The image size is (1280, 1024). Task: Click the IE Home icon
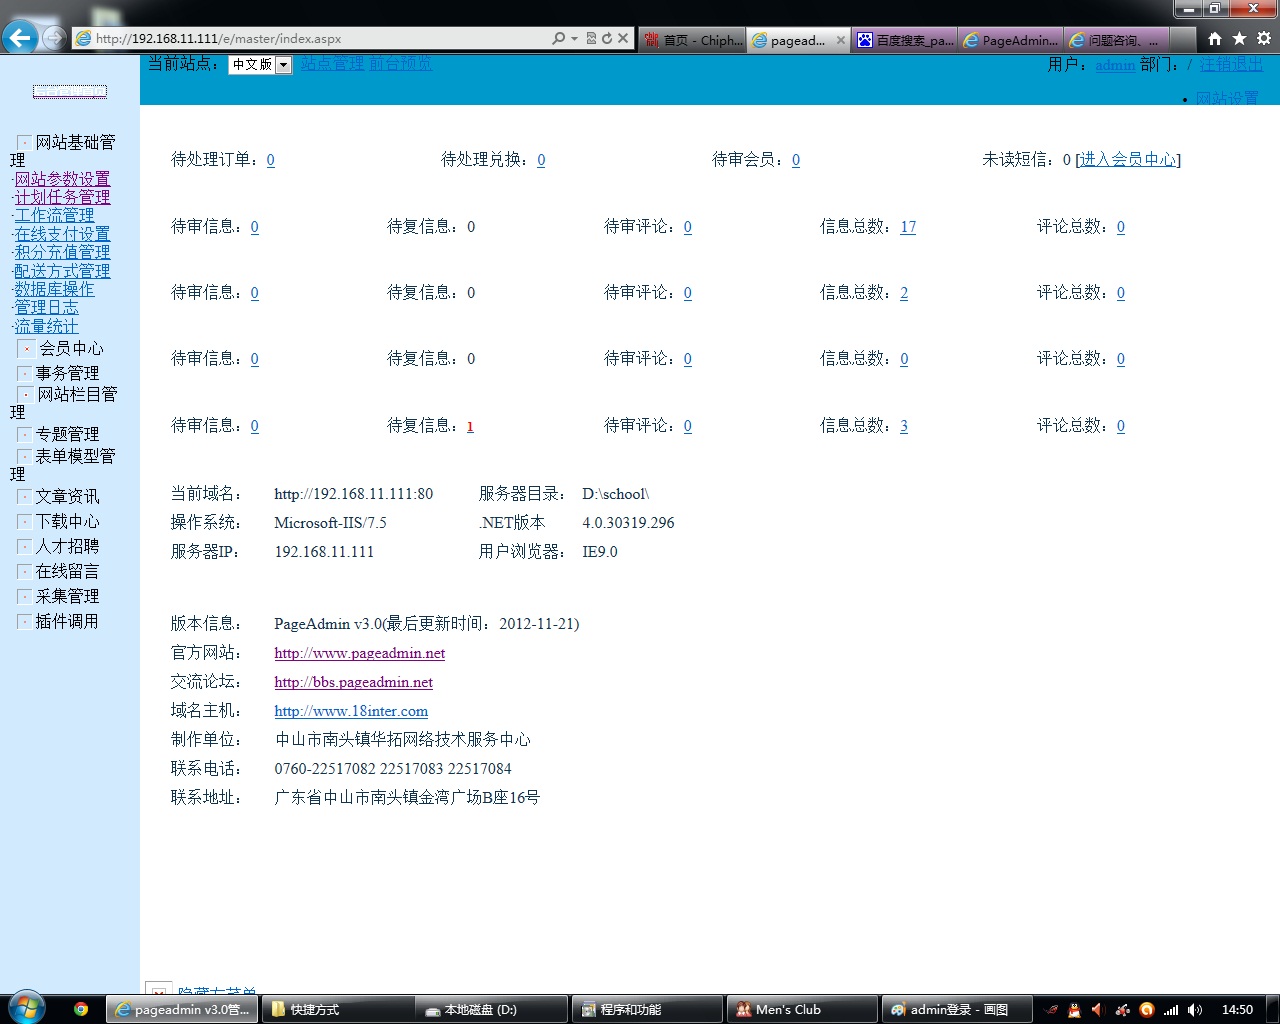(1214, 38)
